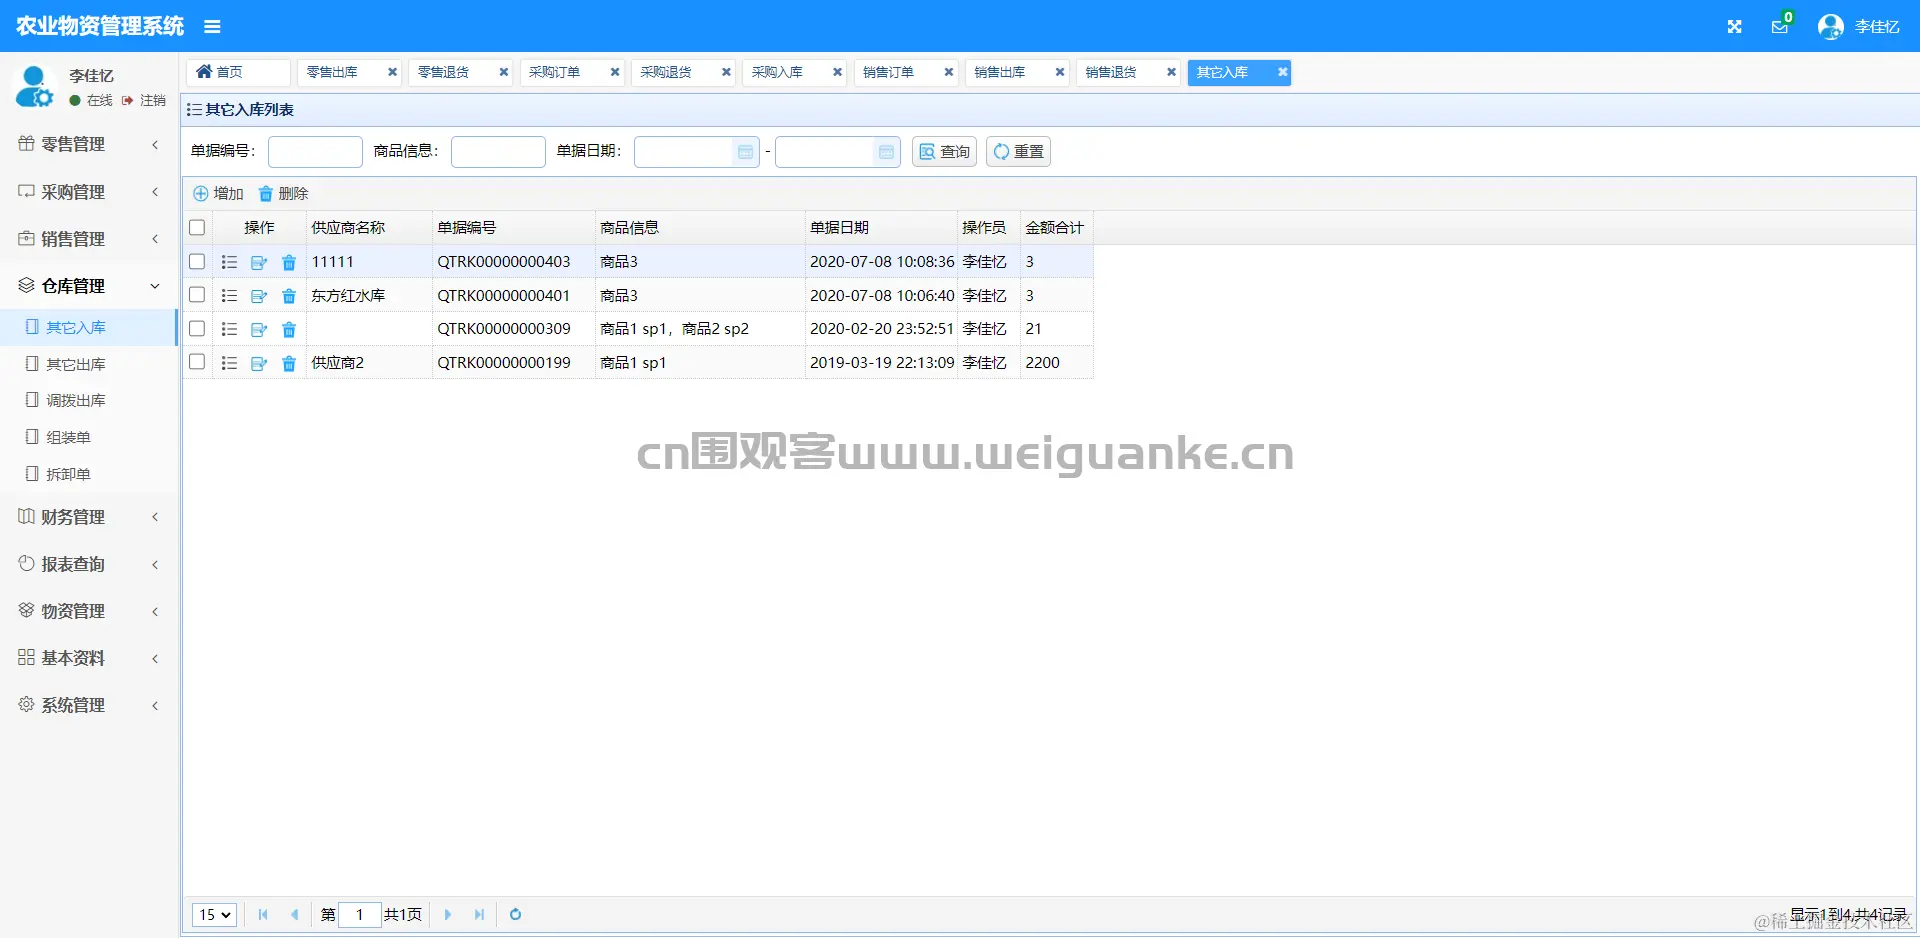Click edit icon for QTRK00000000199 row

[259, 363]
